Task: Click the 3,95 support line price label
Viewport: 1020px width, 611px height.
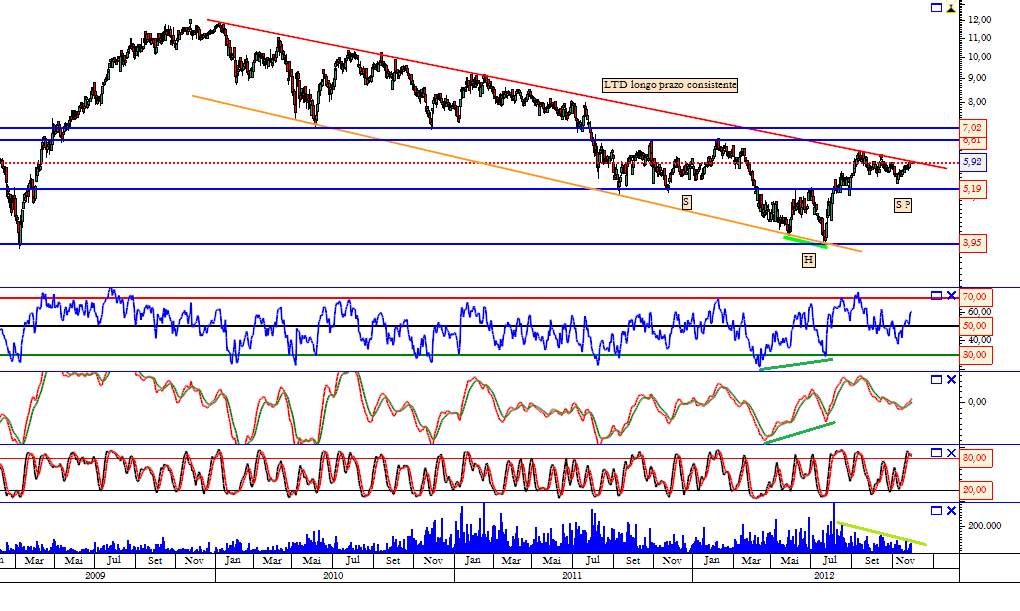Action: (x=973, y=243)
